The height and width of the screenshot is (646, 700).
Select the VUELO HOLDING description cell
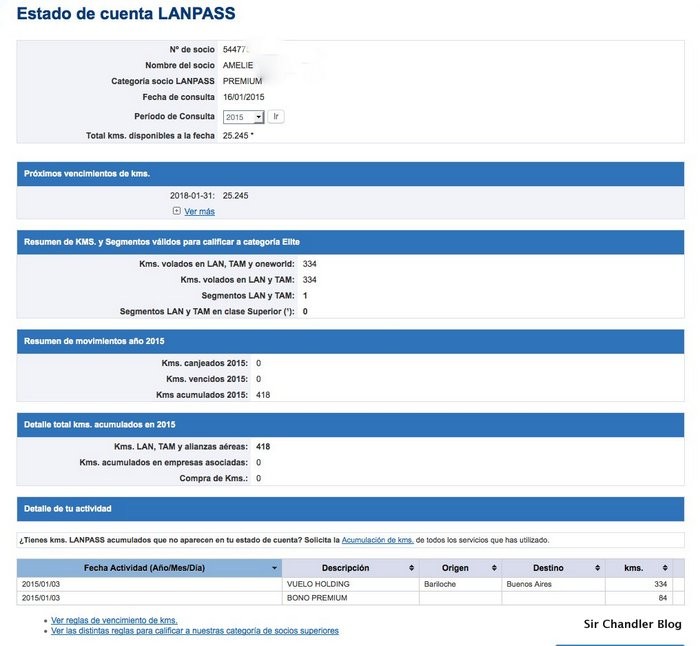[350, 584]
